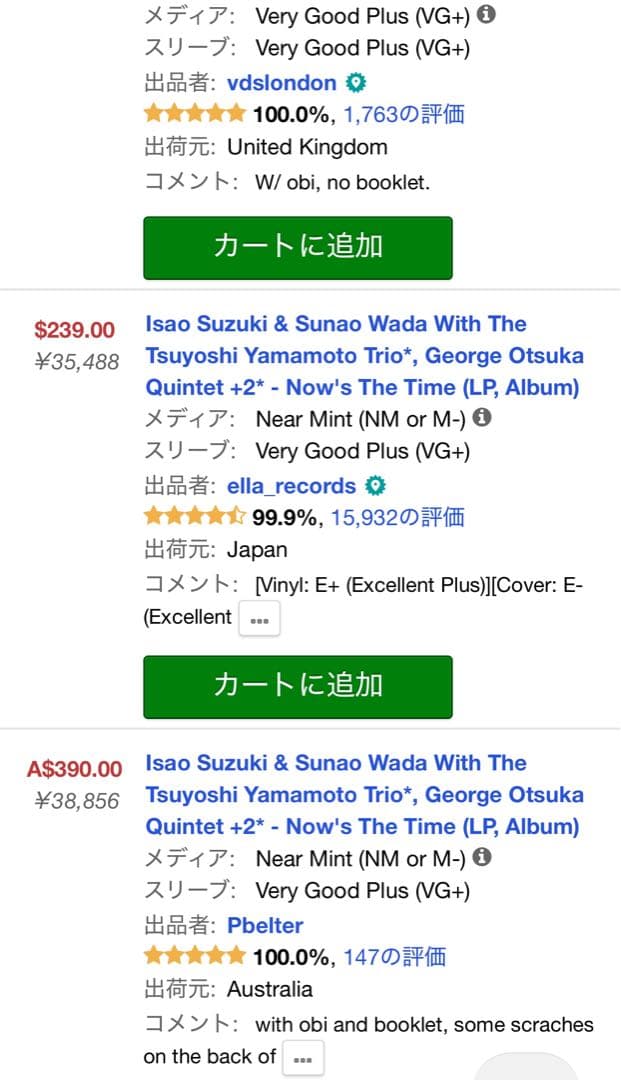Add the $239.00 listing to cart
This screenshot has width=621, height=1080.
[x=298, y=686]
